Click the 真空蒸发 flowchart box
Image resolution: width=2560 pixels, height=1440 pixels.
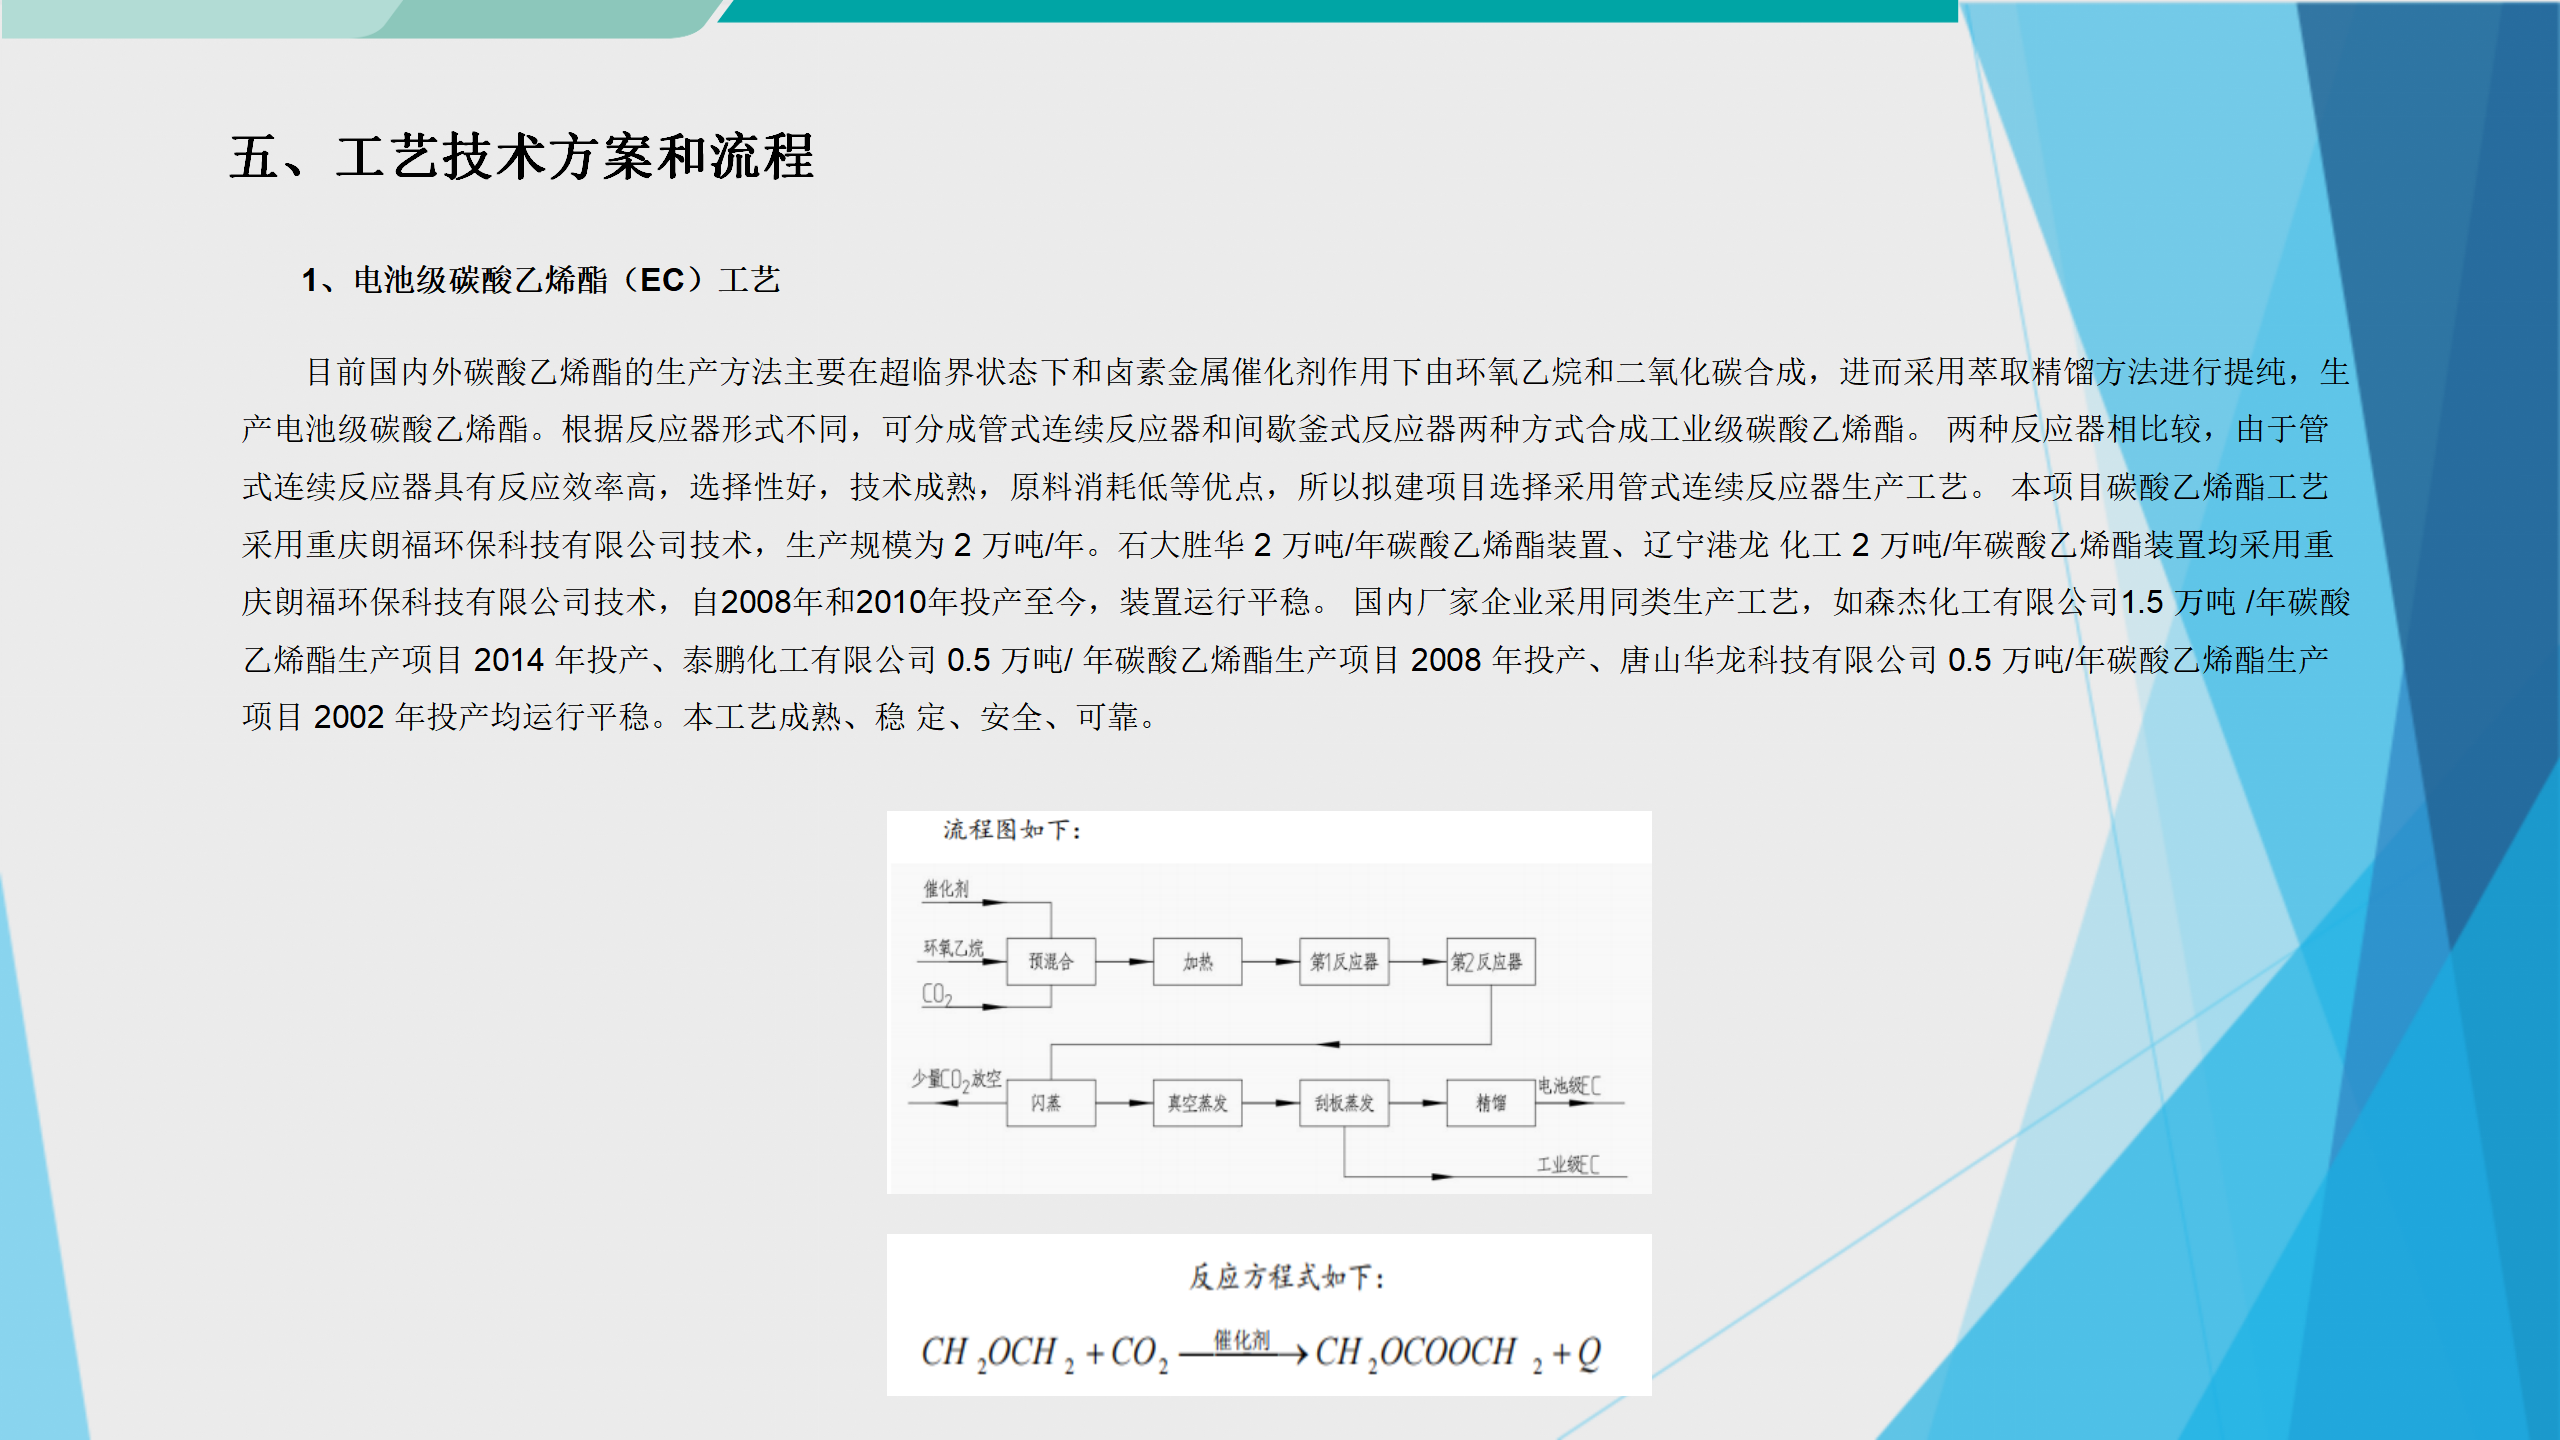tap(1197, 1103)
